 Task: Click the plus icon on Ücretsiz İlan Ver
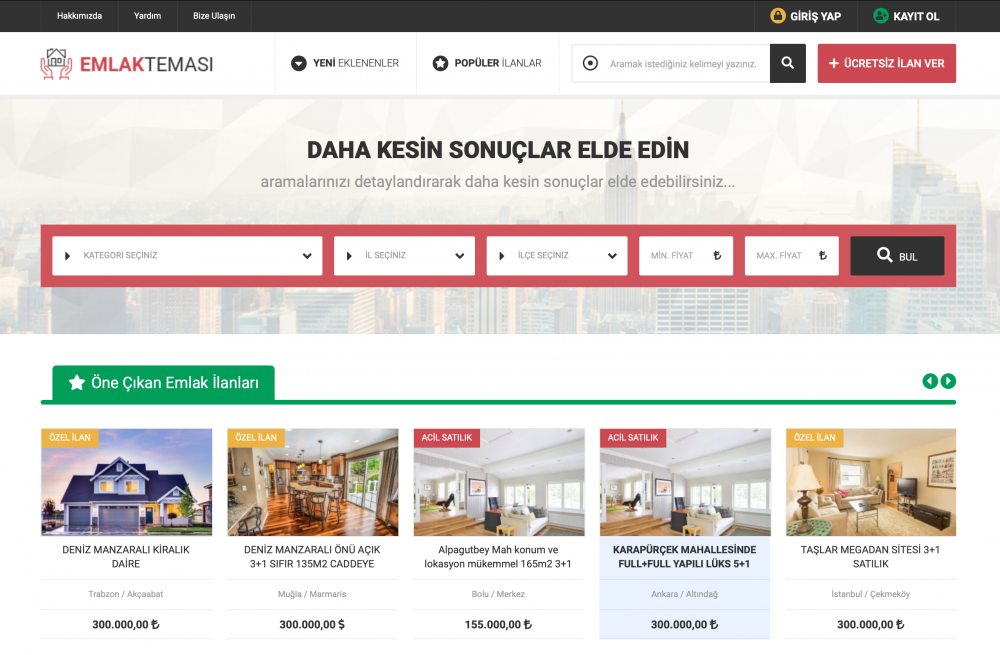coord(834,63)
